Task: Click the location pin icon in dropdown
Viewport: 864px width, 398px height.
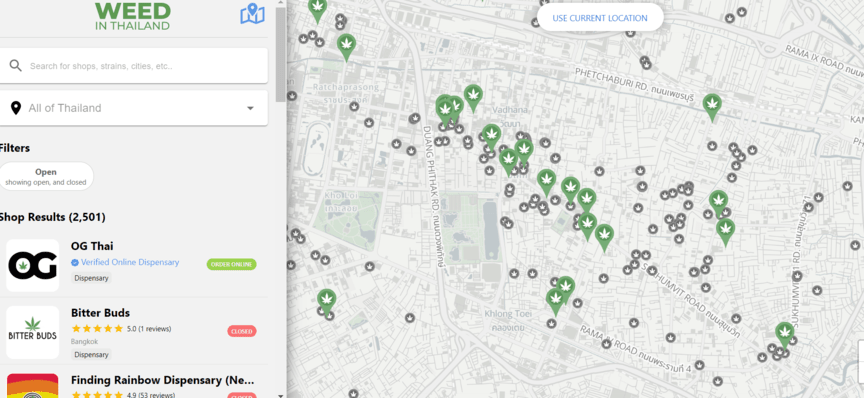Action: point(16,108)
